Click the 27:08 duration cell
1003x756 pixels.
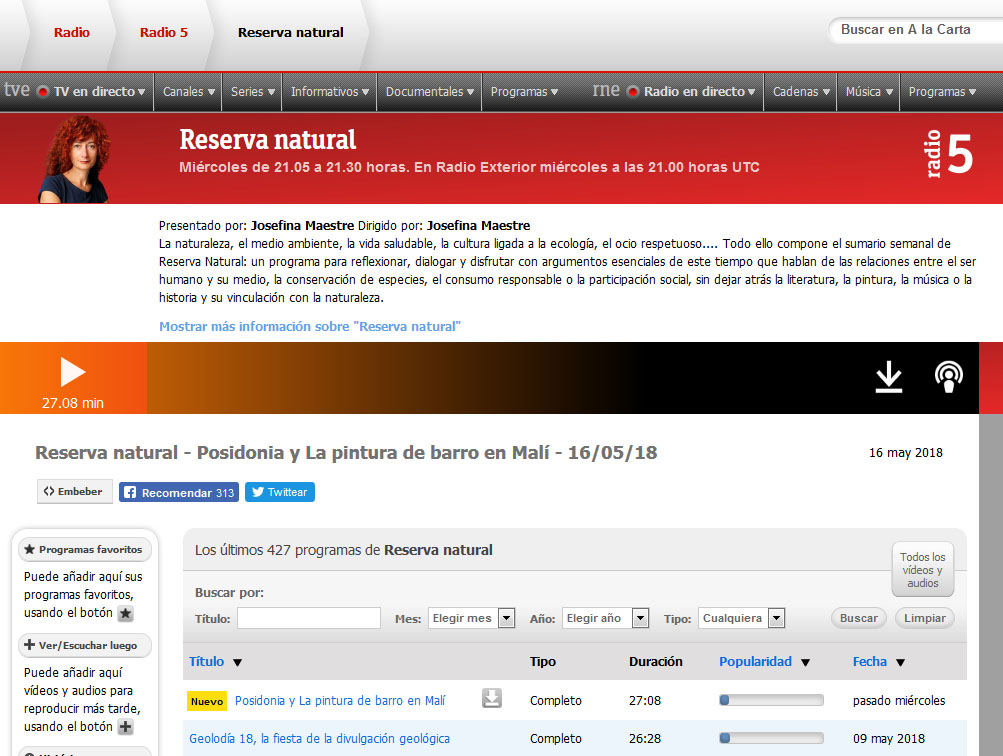(645, 700)
